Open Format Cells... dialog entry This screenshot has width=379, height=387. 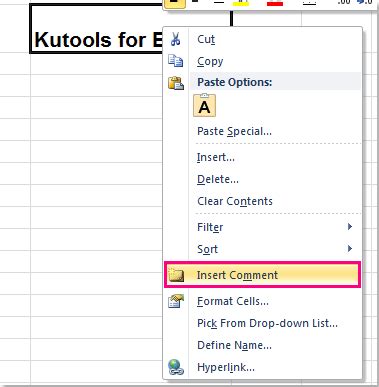[233, 301]
